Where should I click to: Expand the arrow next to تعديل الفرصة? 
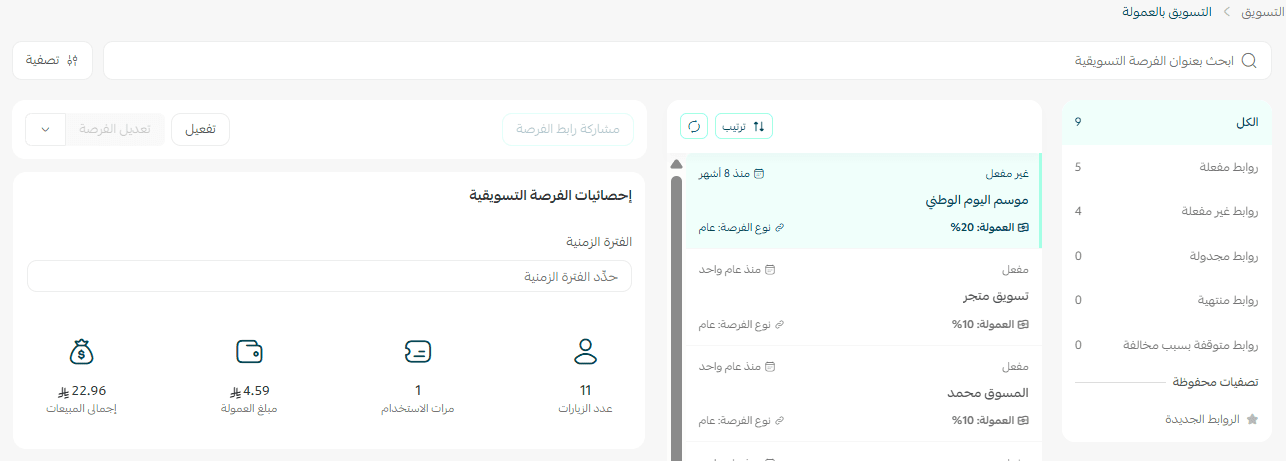pyautogui.click(x=45, y=129)
